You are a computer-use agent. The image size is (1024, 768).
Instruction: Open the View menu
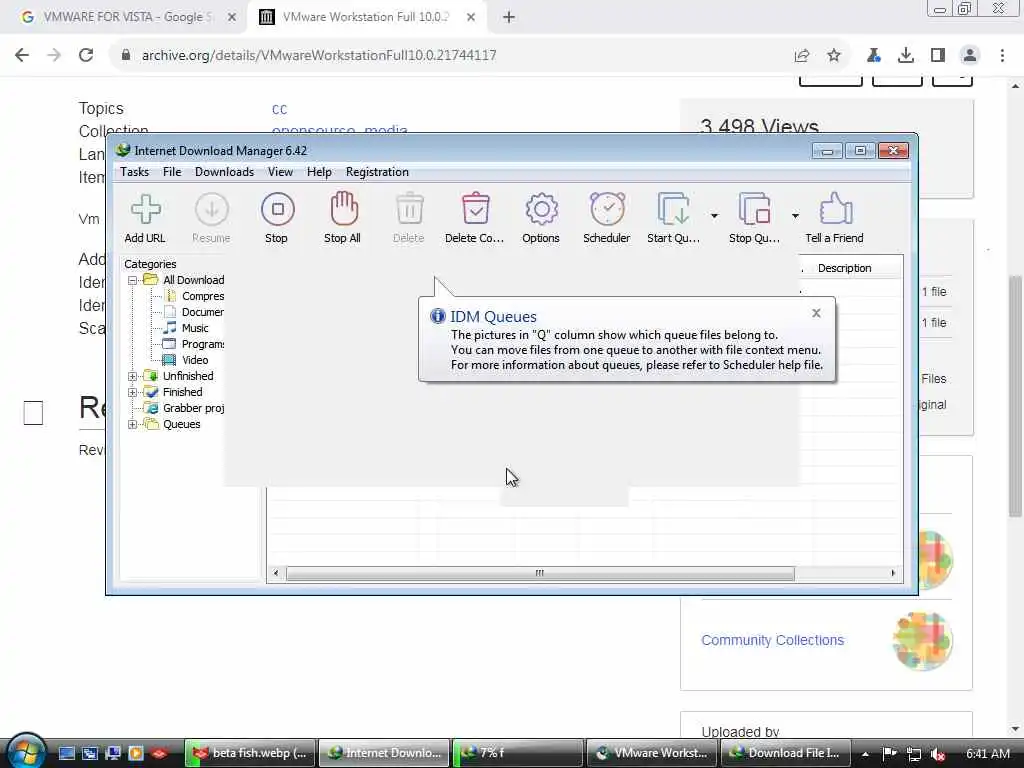coord(280,172)
